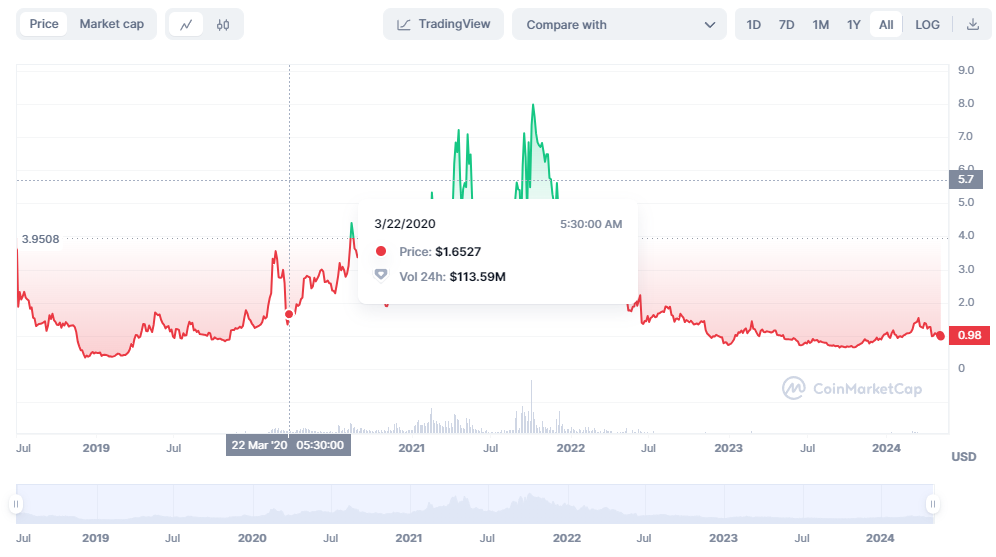Select the 7D time range
This screenshot has width=996, height=557.
[787, 25]
